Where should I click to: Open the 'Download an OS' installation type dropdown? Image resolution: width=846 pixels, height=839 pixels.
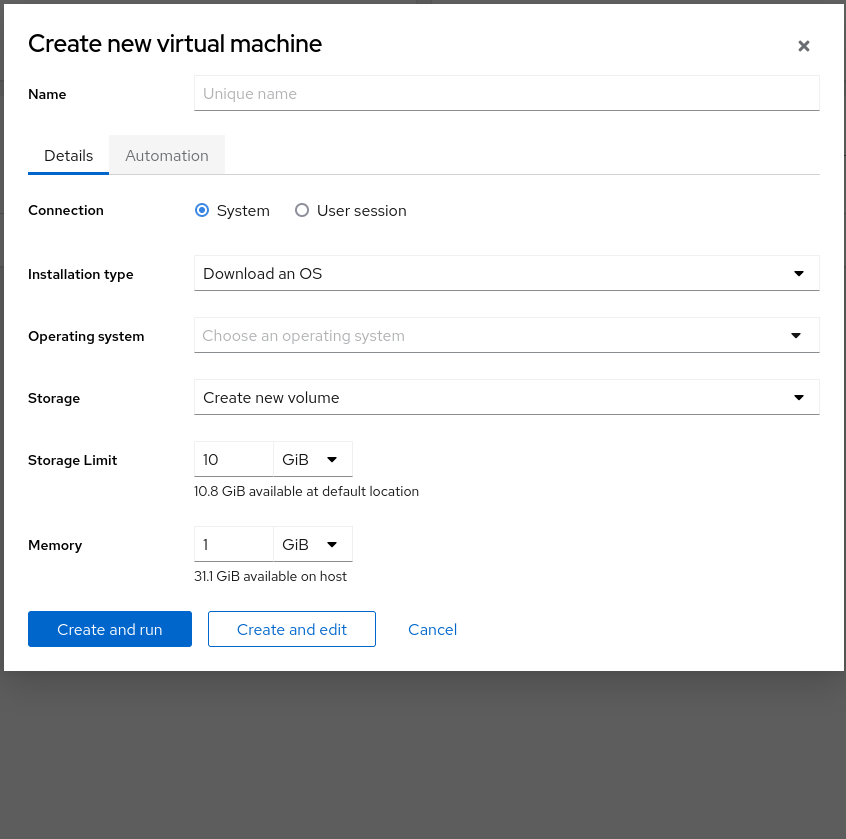(490, 273)
